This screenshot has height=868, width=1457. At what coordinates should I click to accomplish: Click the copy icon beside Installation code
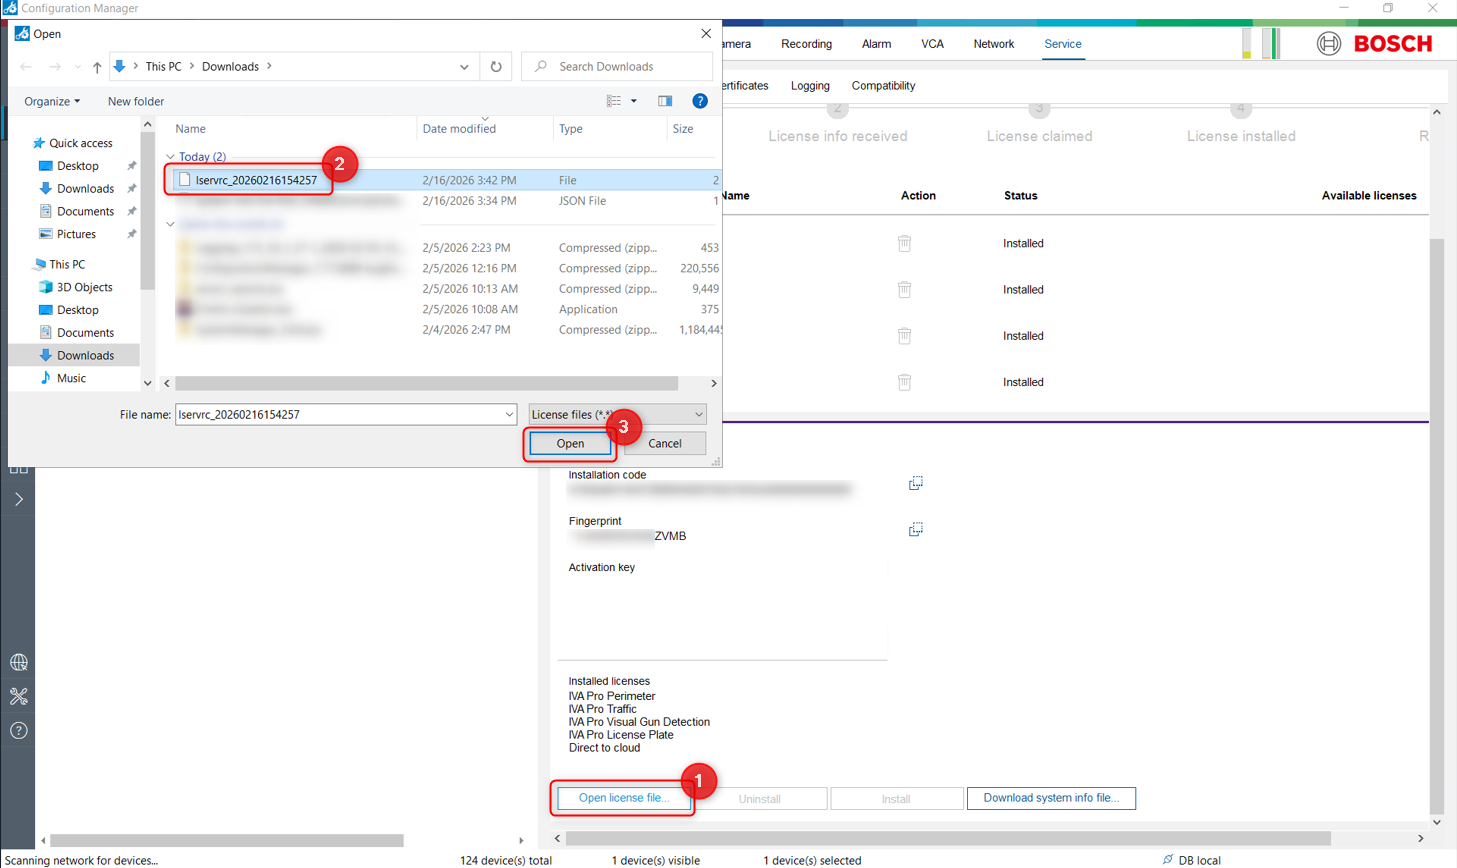click(x=915, y=483)
